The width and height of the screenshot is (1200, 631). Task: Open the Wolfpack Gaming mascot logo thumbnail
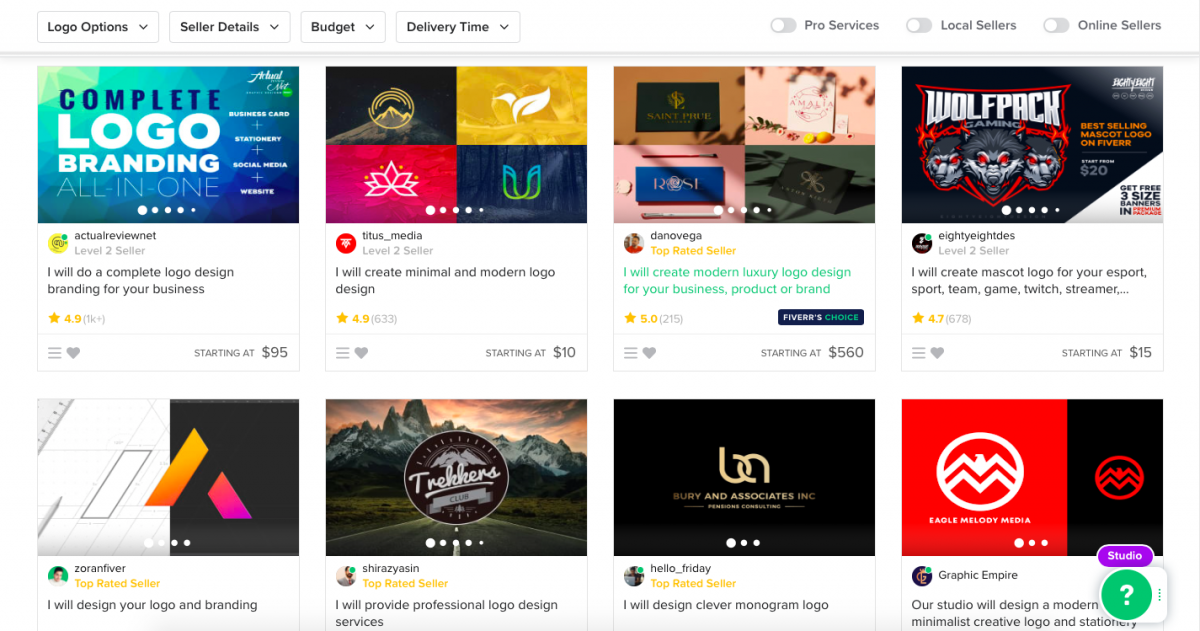tap(1032, 145)
